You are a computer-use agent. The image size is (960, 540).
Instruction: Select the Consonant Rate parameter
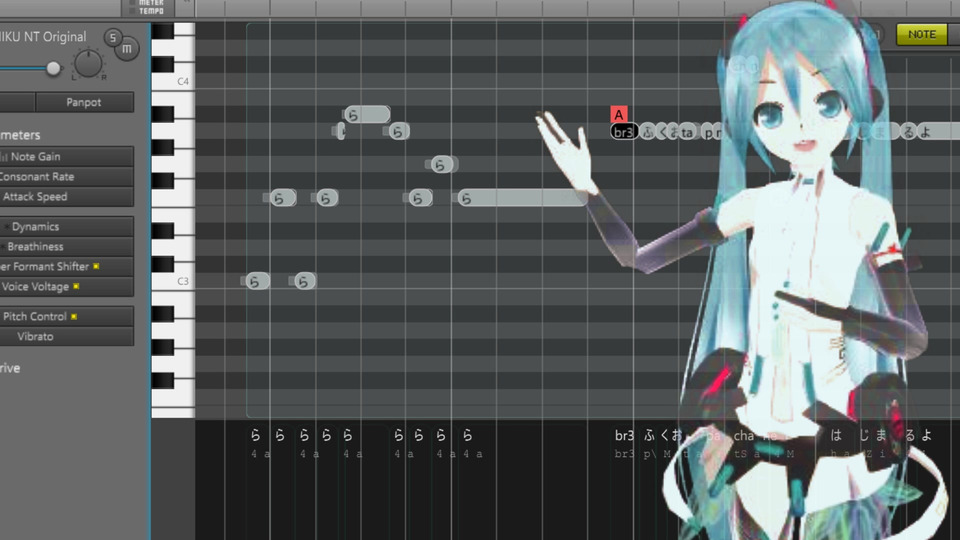click(66, 177)
